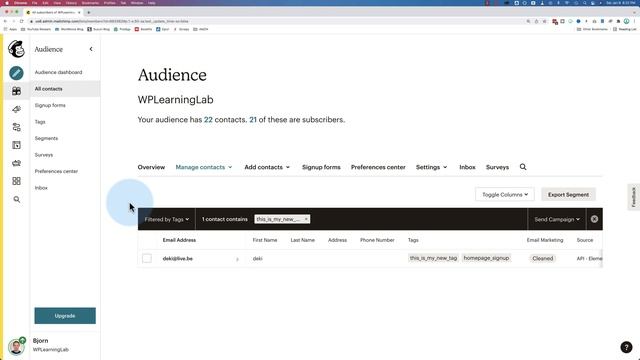Close the All subscribers browser tab

pos(79,12)
